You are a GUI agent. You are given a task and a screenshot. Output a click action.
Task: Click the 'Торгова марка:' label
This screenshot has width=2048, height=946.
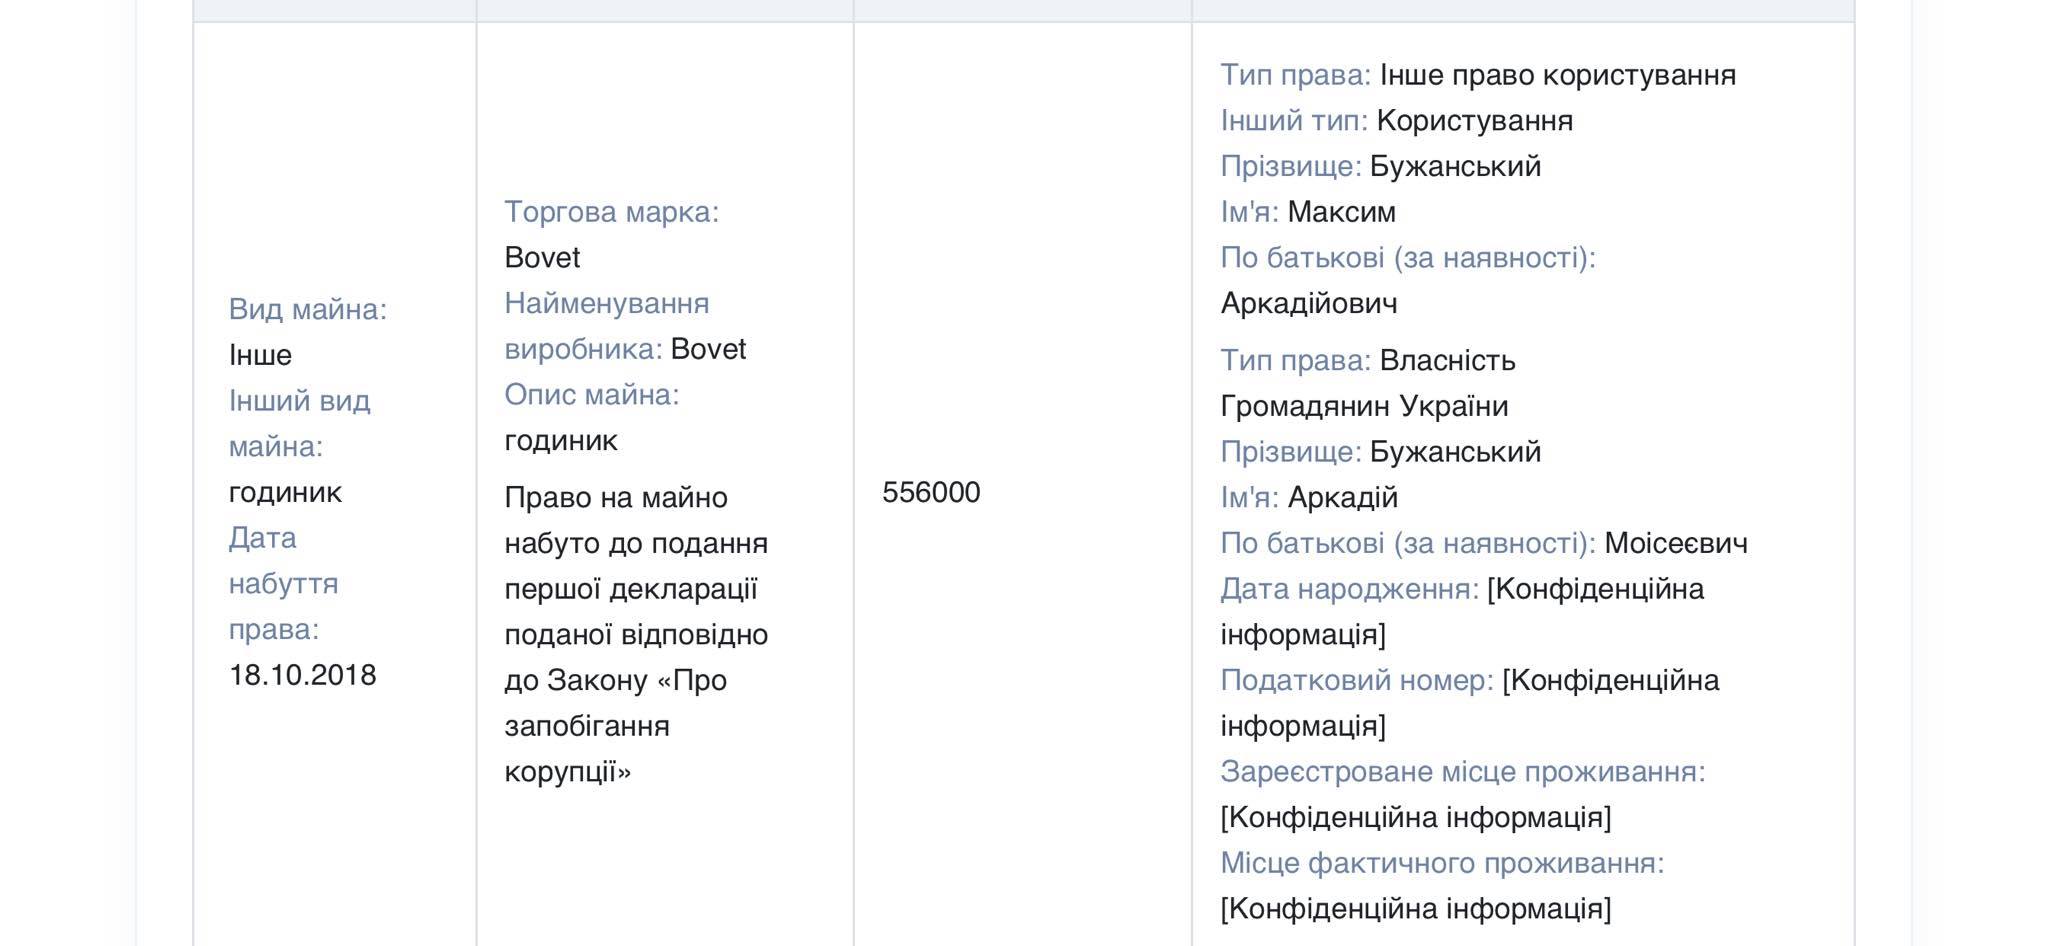pyautogui.click(x=611, y=212)
